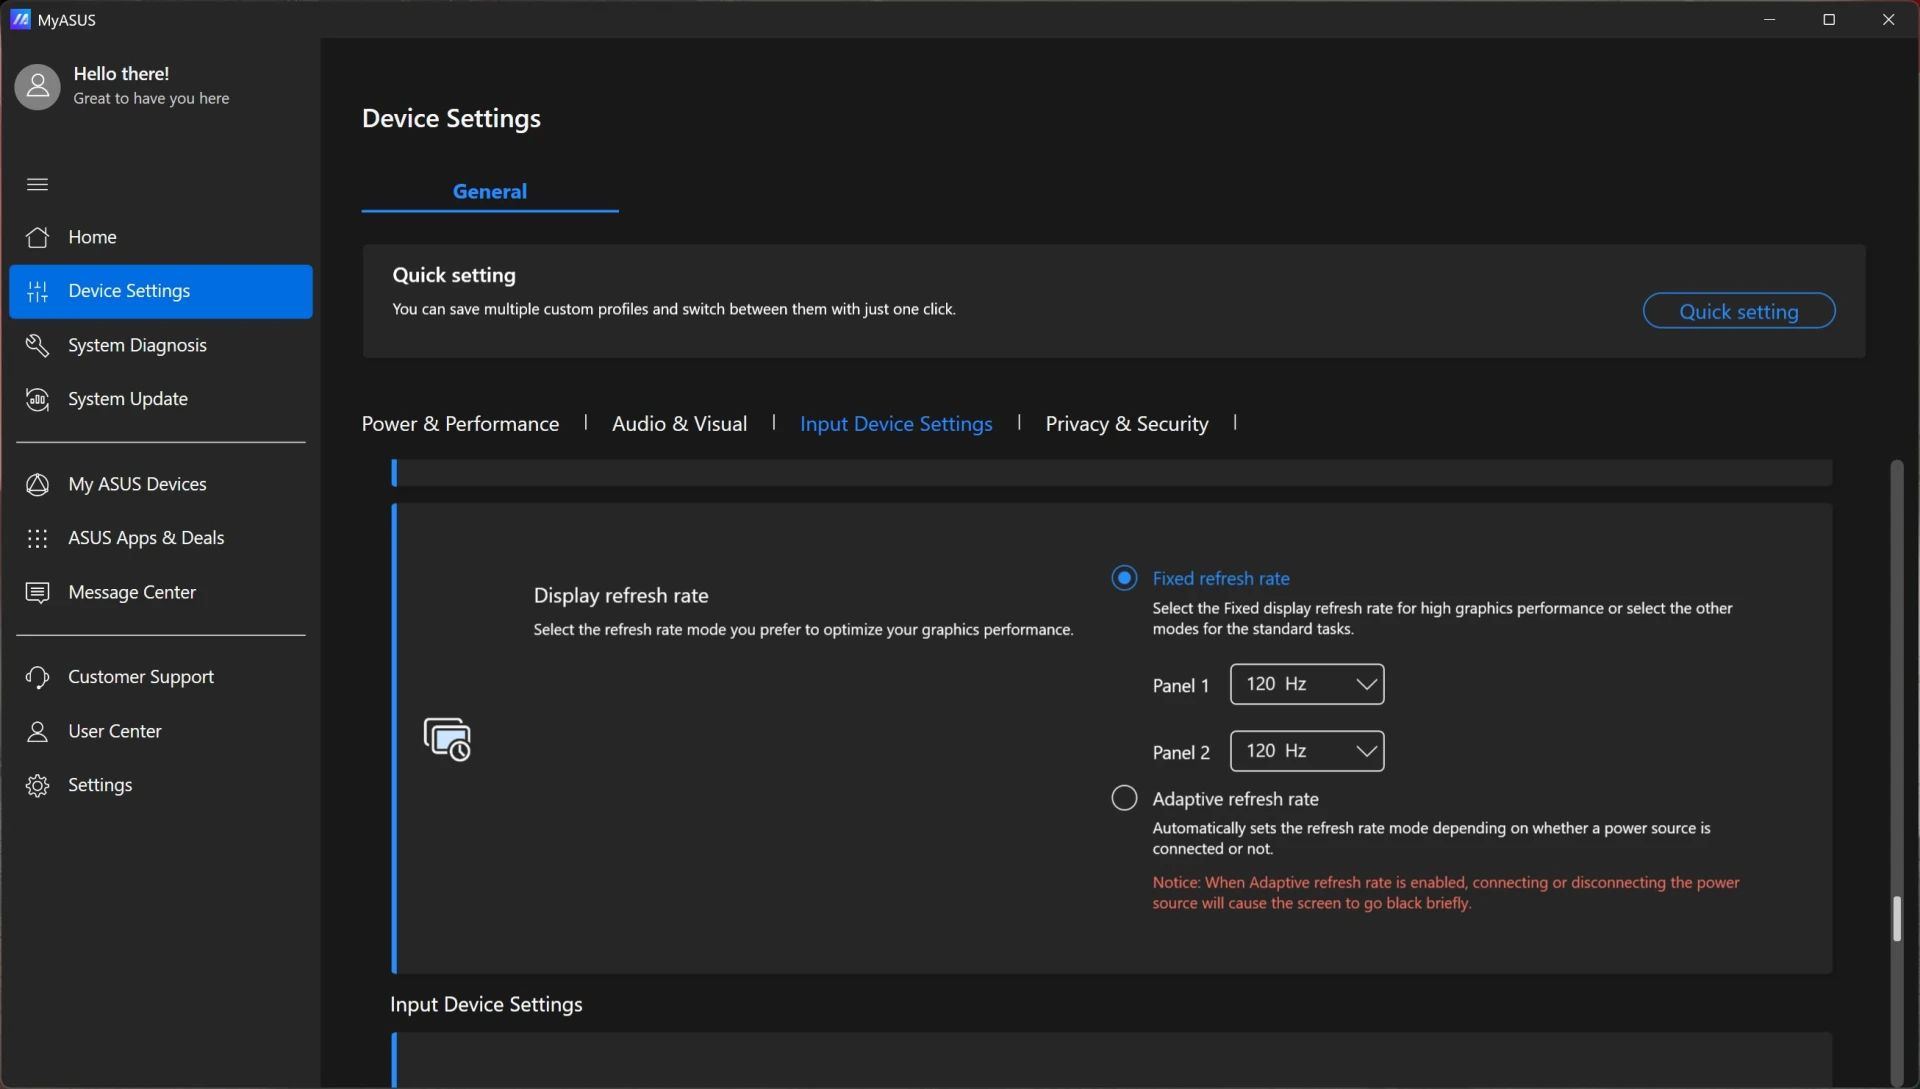1920x1089 pixels.
Task: Minimize the MyASUS window
Action: (x=1770, y=19)
